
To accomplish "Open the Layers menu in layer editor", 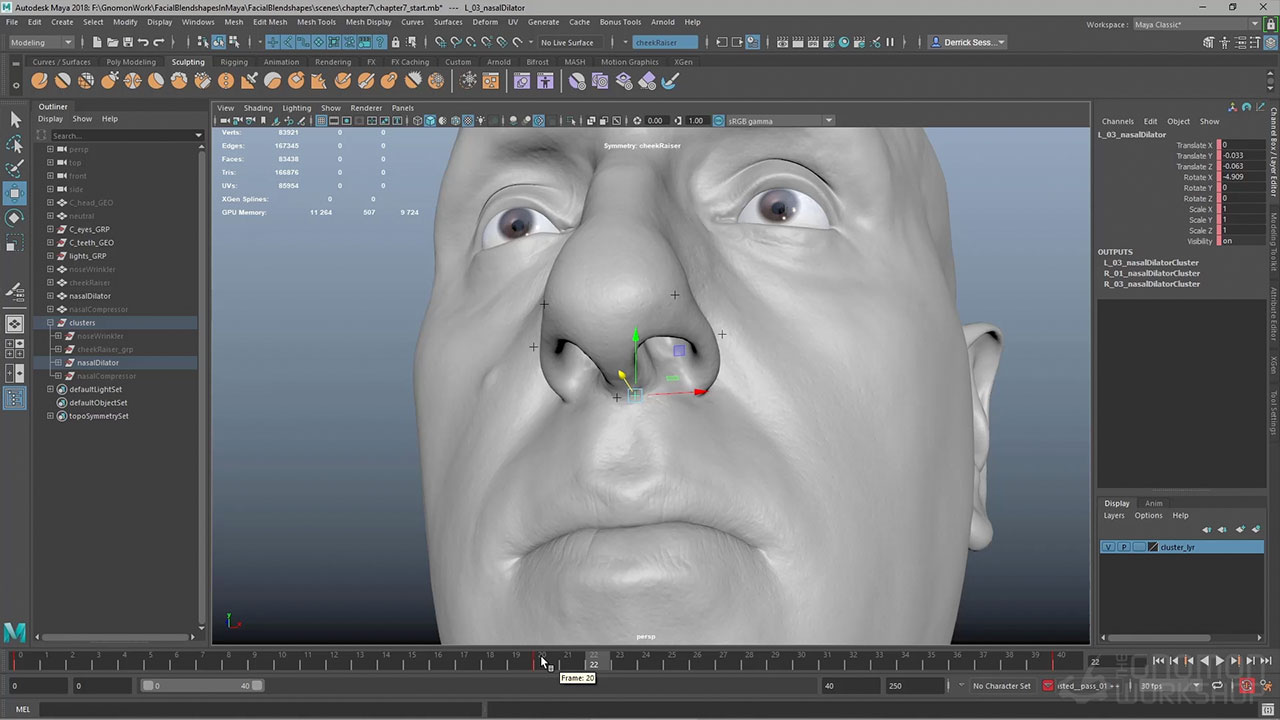I will [x=1114, y=516].
